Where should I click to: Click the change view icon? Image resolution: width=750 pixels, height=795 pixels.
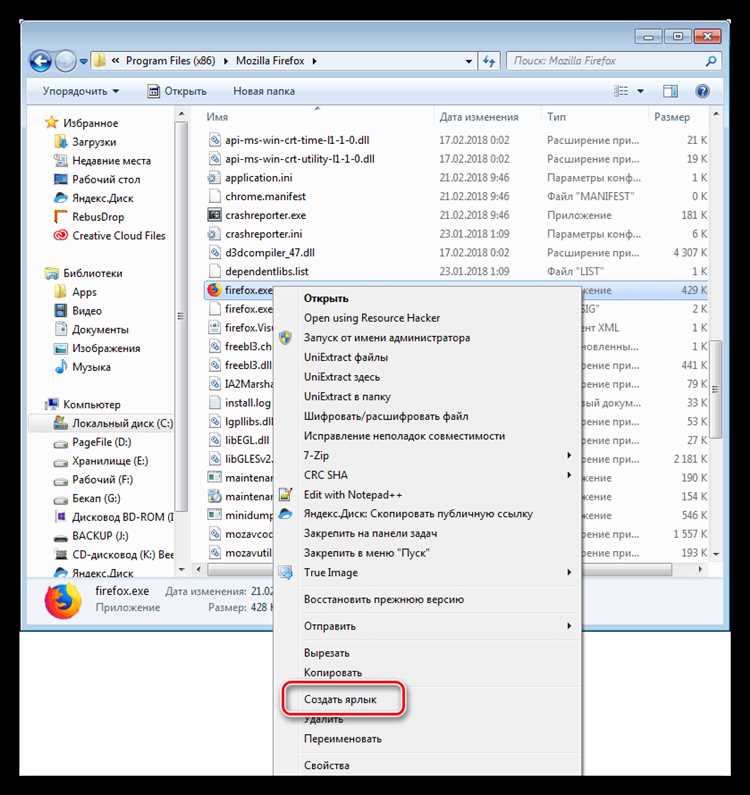(621, 91)
